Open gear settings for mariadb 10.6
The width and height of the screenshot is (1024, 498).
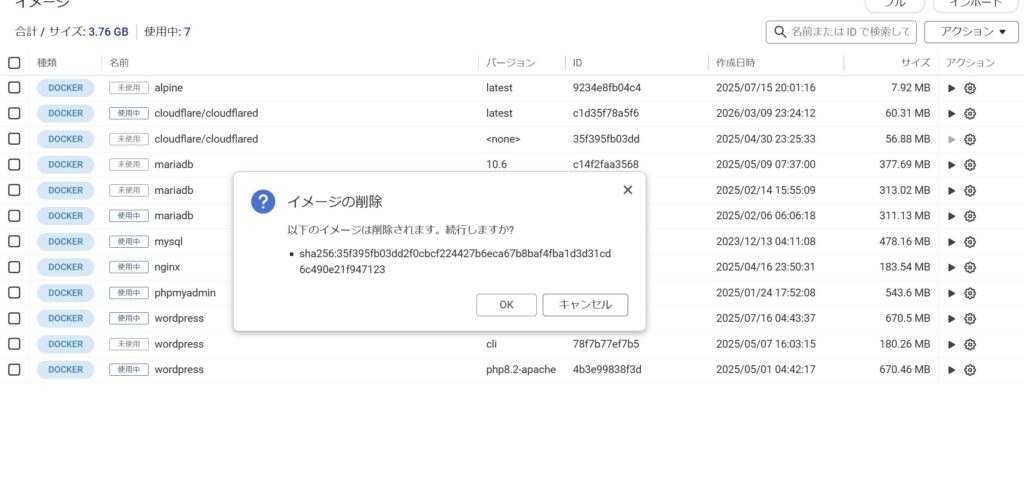(970, 165)
